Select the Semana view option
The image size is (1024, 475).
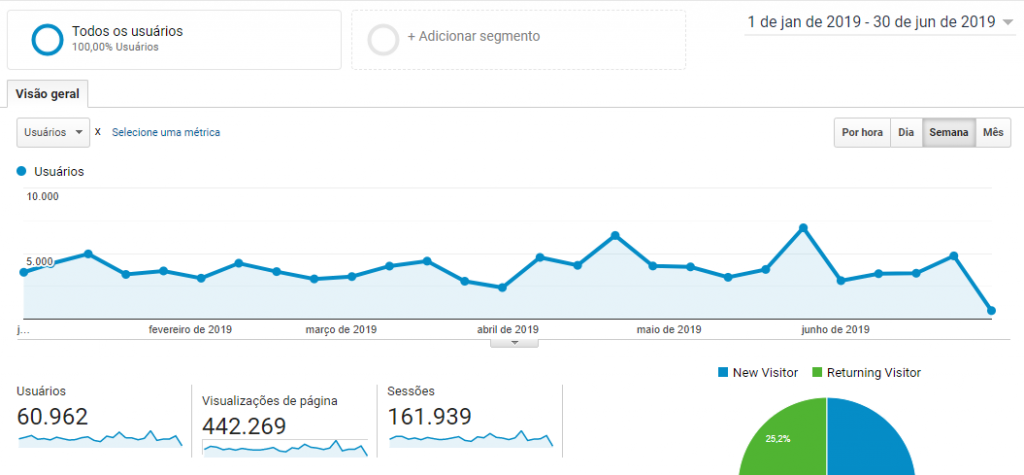948,133
